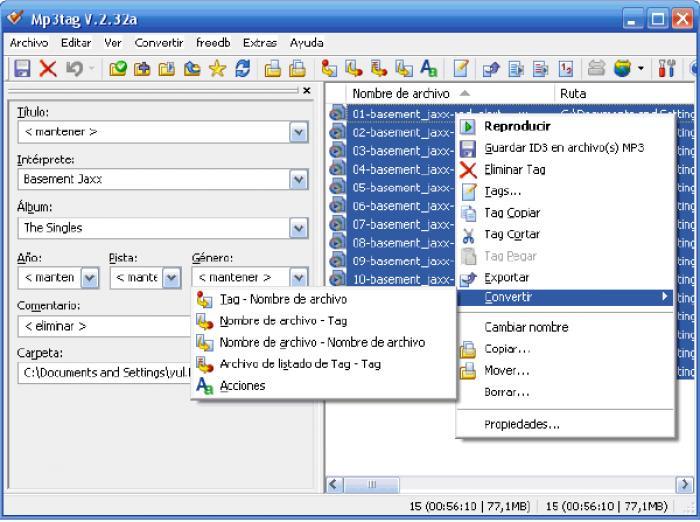Click the Comentario input field
700x522 pixels.
point(105,326)
